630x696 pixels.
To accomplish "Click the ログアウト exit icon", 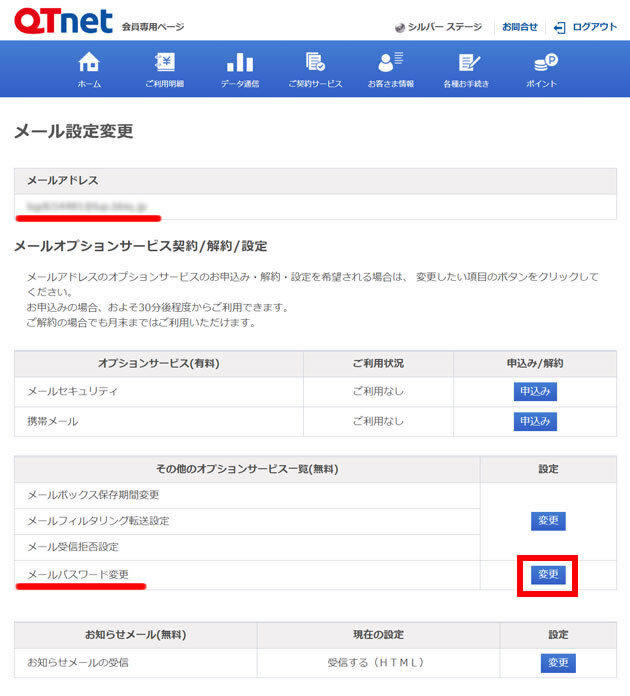I will pos(560,28).
